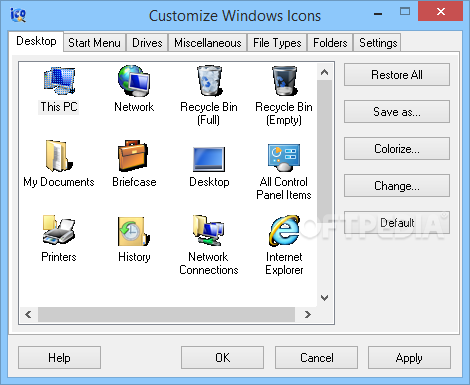Confirm with the OK button

[222, 358]
